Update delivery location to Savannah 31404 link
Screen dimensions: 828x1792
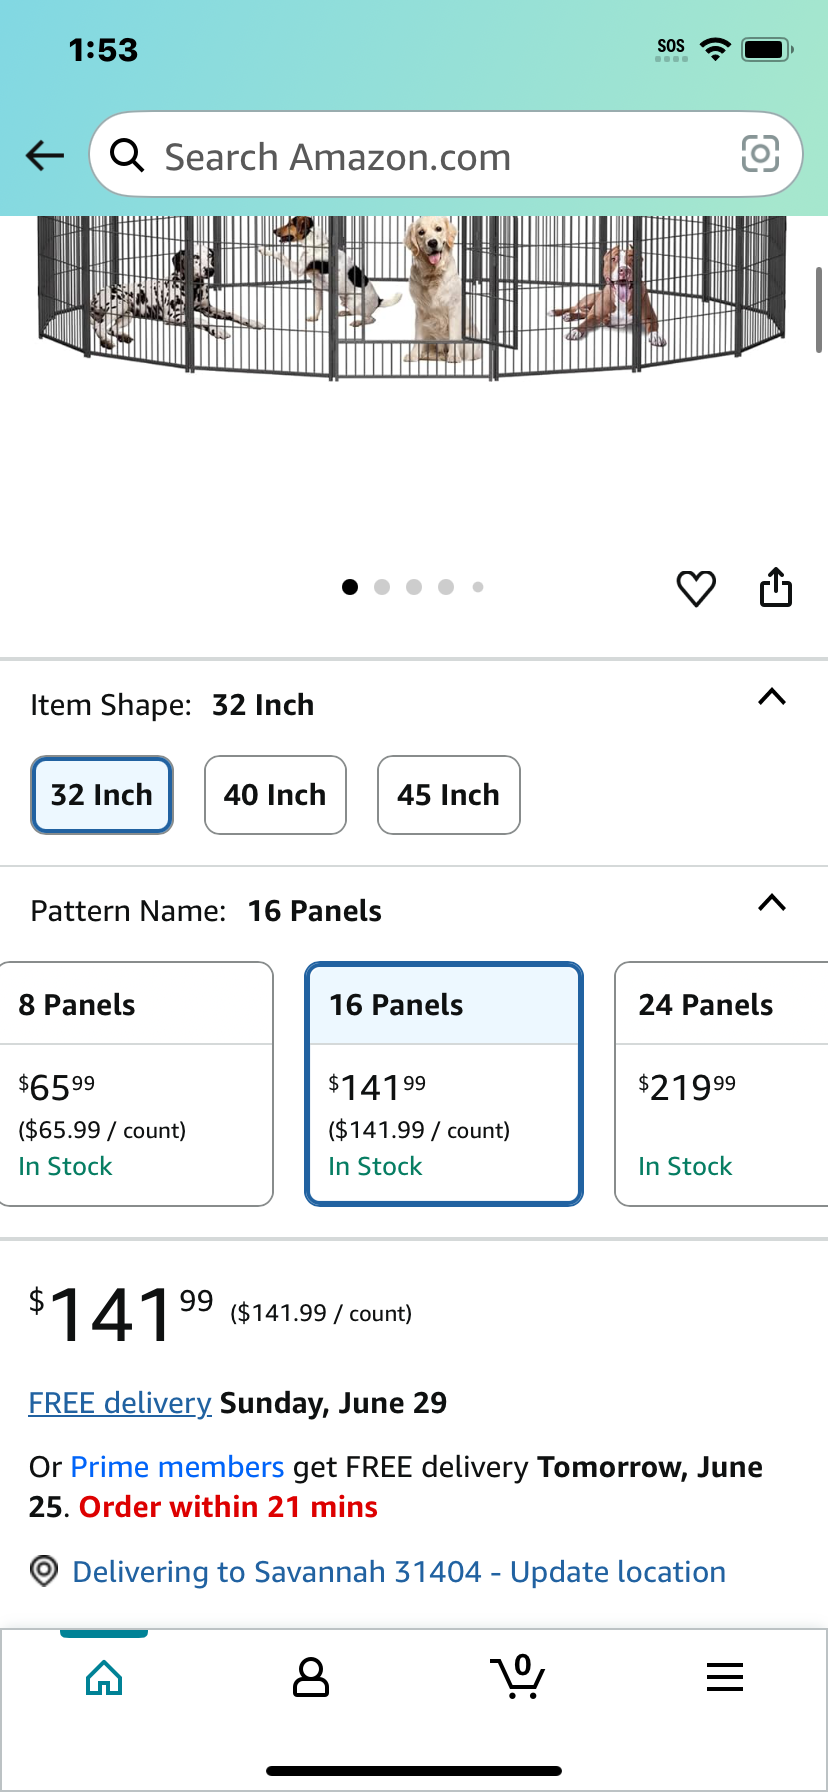(399, 1572)
